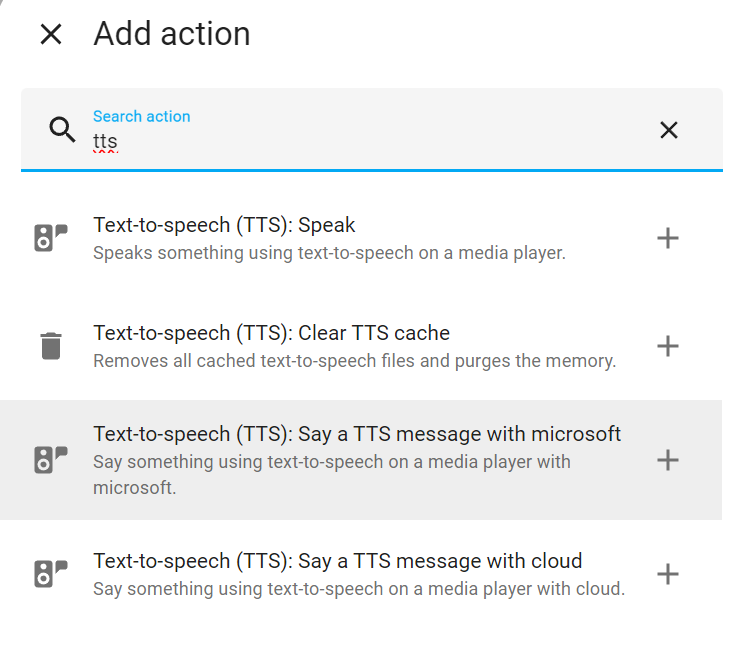This screenshot has width=739, height=645.
Task: Select Text-to-speech (TTS): Speak title
Action: coord(224,225)
